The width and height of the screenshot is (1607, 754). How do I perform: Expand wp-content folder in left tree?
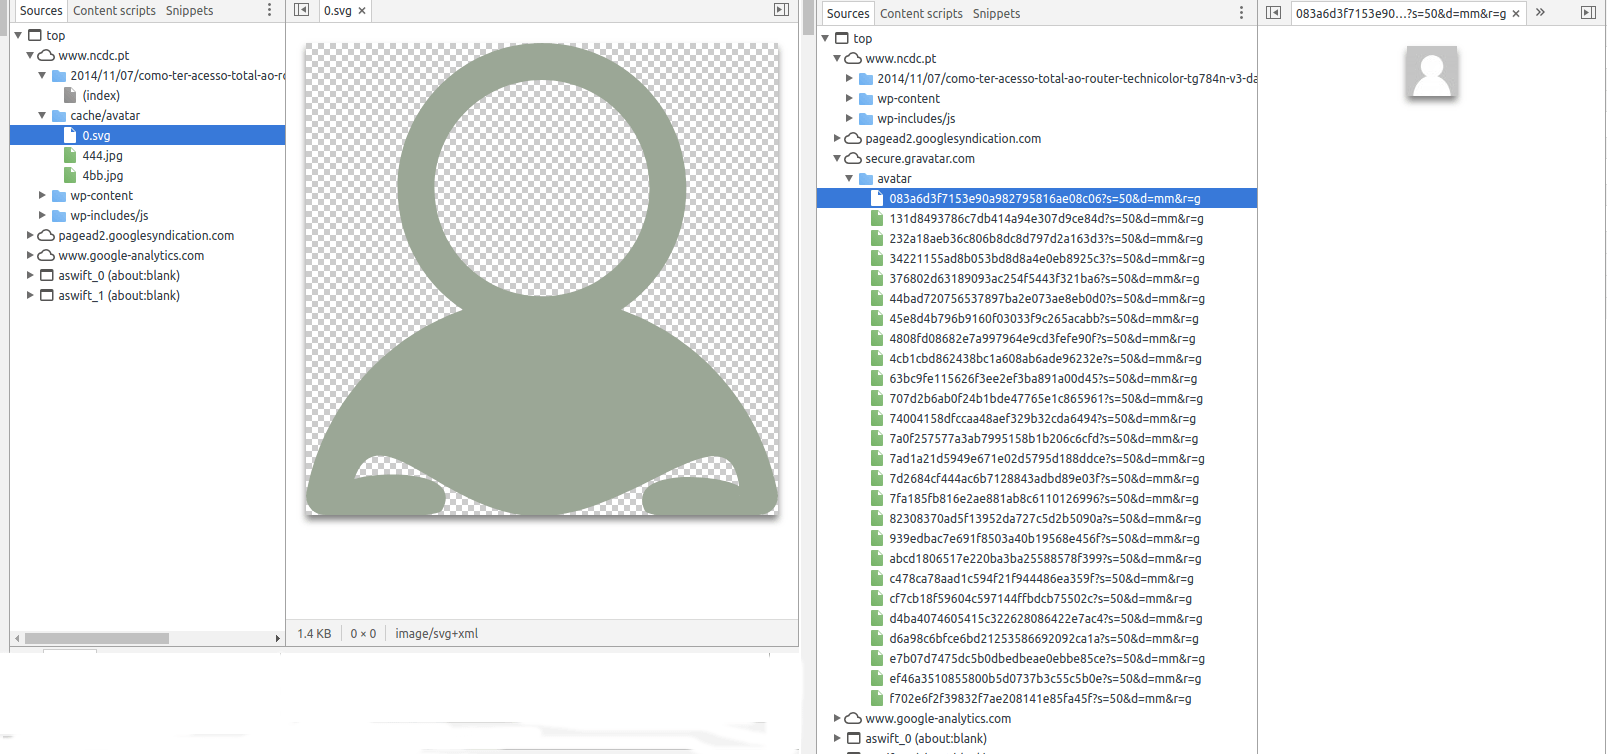[x=42, y=195]
